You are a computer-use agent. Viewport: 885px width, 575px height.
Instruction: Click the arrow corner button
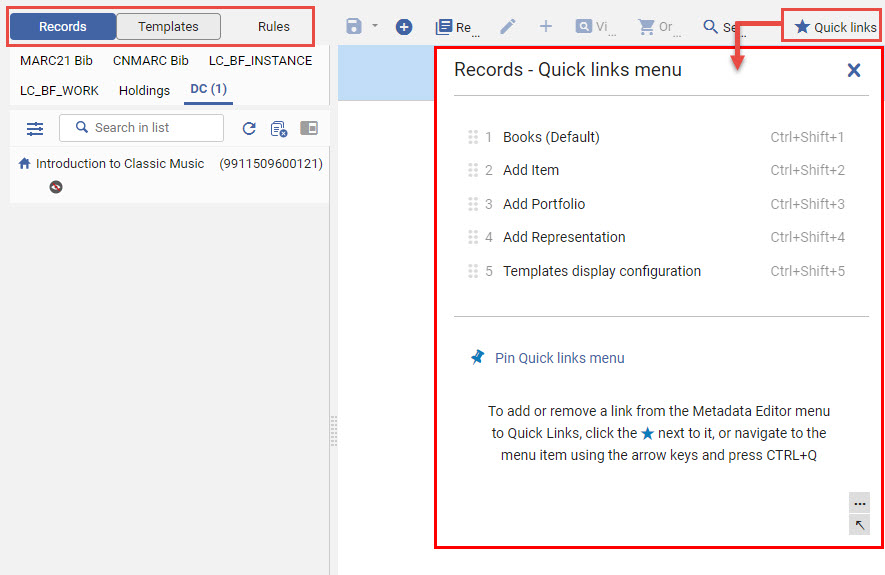tap(860, 525)
